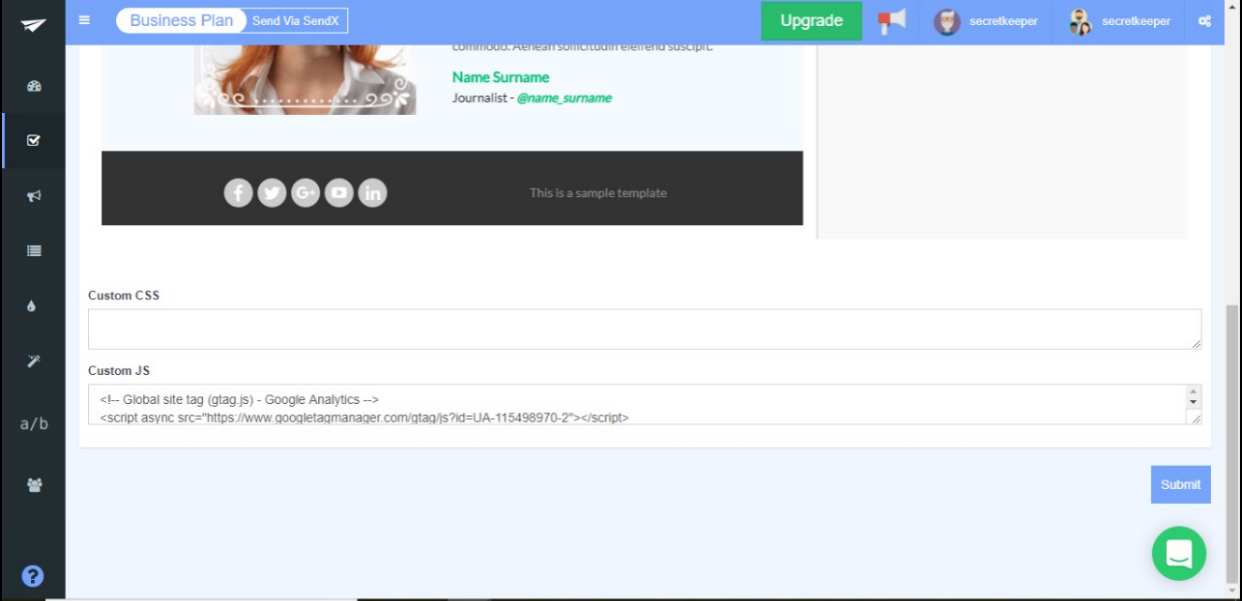This screenshot has width=1242, height=601.
Task: Open the announcements megaphone in the top bar
Action: coord(891,21)
